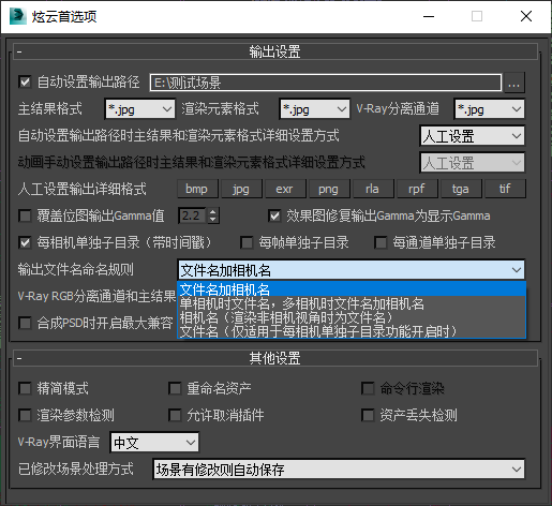Click the bmp format button
The image size is (553, 506).
point(197,189)
